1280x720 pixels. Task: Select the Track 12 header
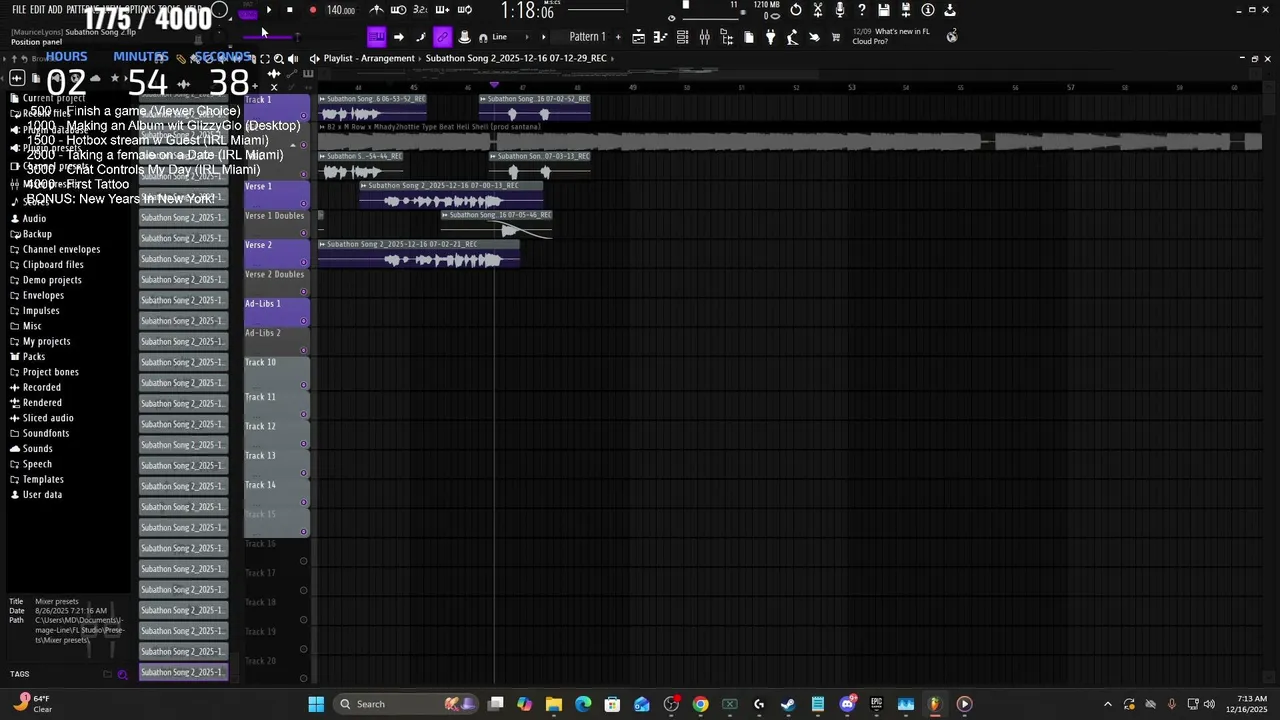pos(276,435)
